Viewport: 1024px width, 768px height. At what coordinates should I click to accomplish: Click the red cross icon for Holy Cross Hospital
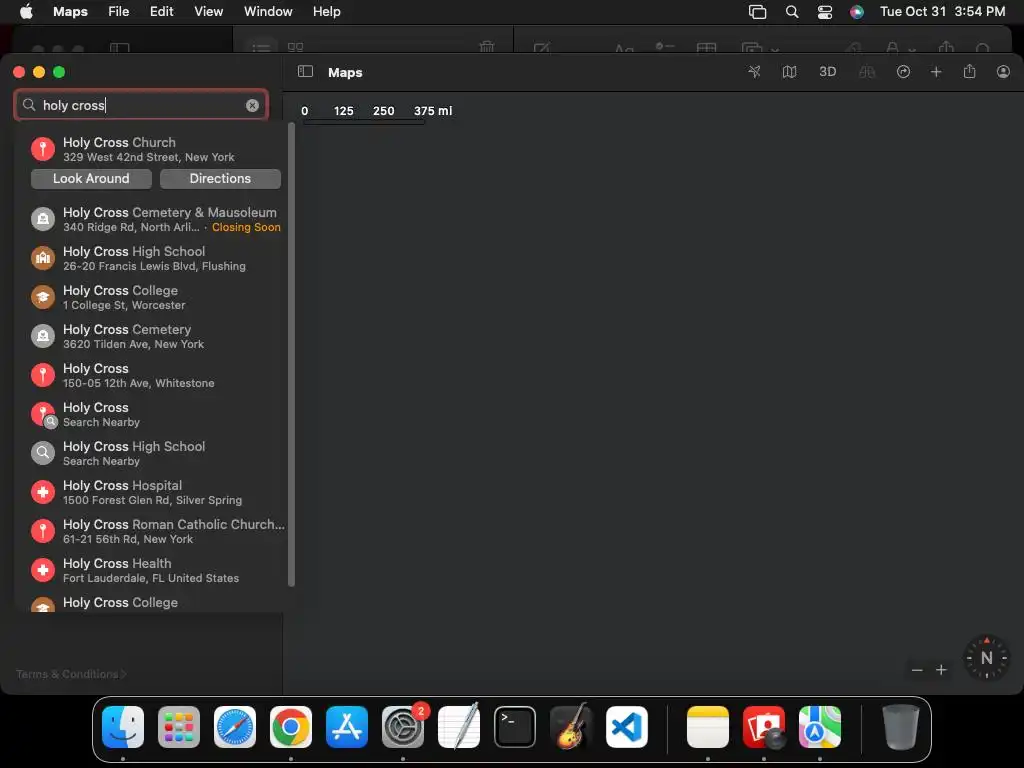coord(43,492)
